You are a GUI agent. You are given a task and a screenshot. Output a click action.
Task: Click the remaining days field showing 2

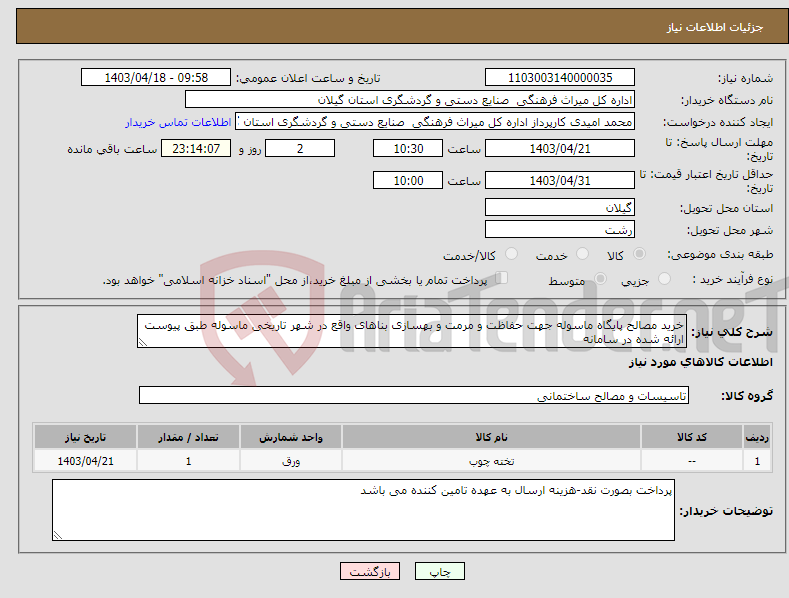click(300, 148)
